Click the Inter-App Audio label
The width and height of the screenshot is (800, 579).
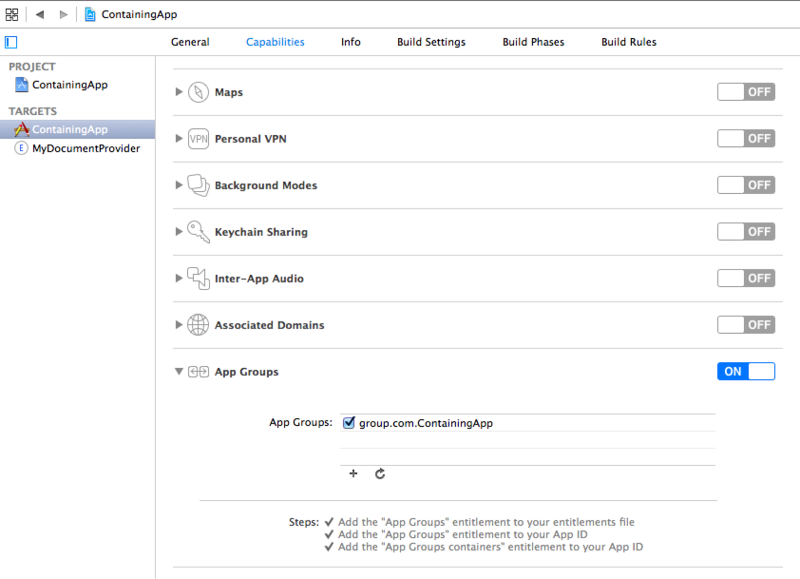(259, 279)
